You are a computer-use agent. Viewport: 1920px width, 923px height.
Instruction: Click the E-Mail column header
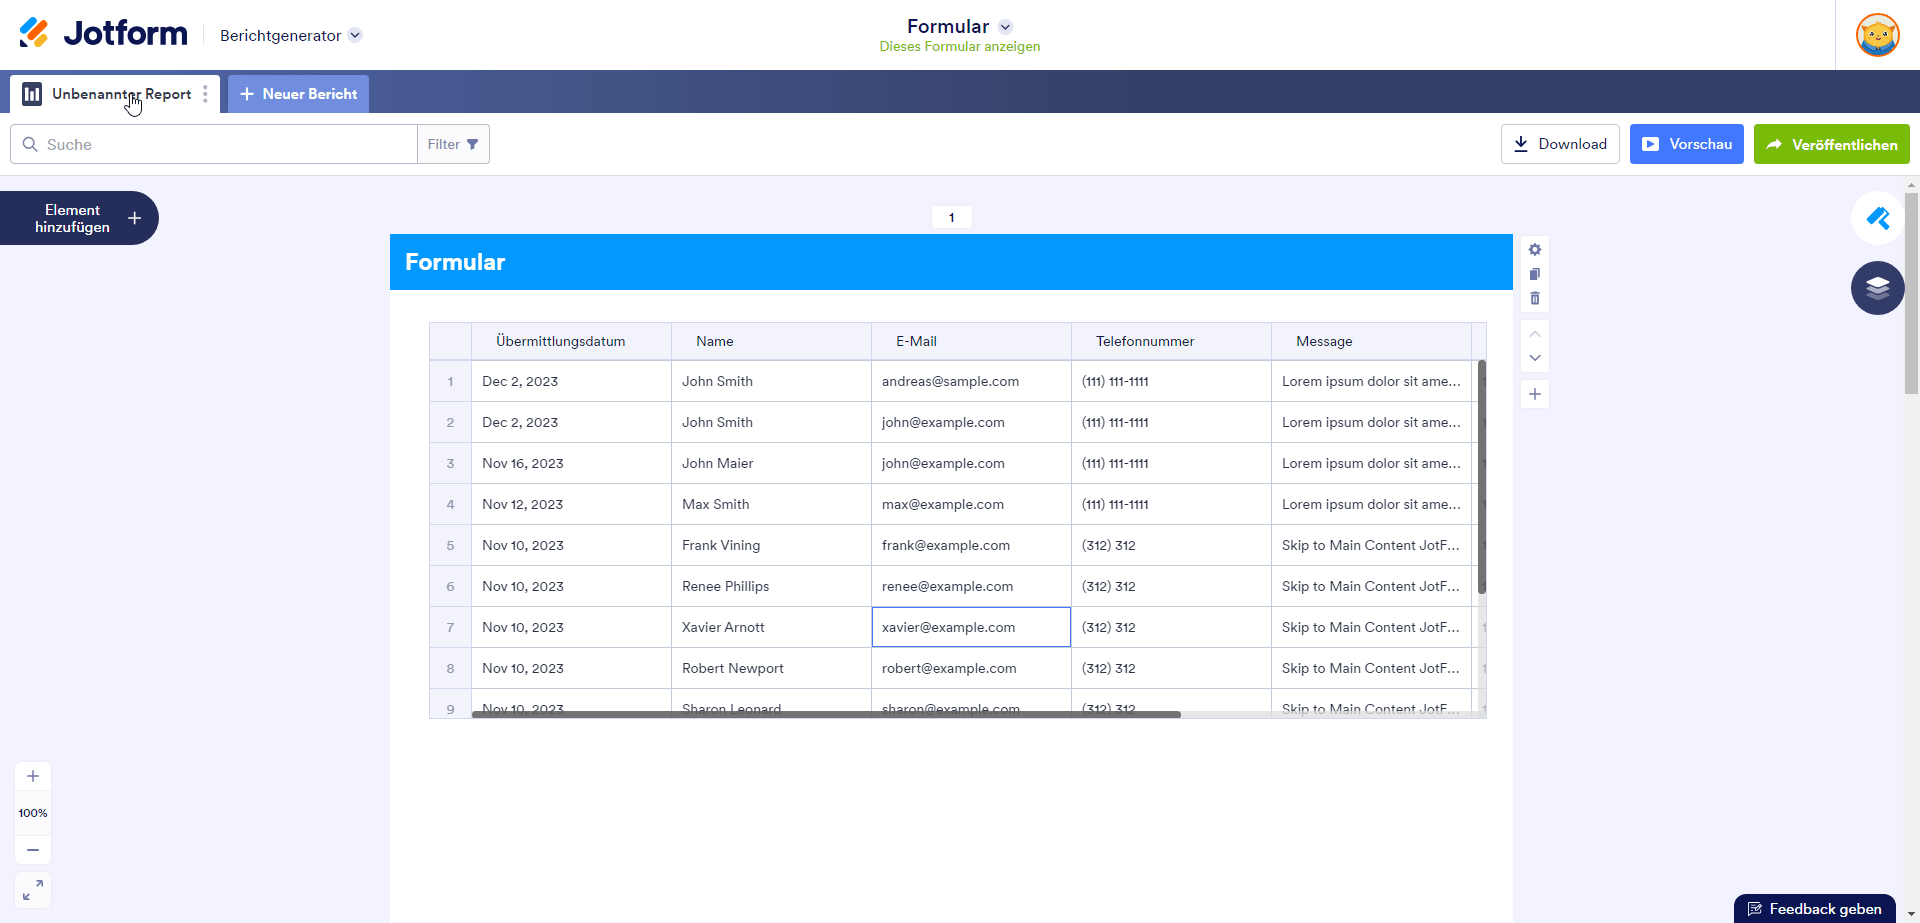click(x=971, y=341)
